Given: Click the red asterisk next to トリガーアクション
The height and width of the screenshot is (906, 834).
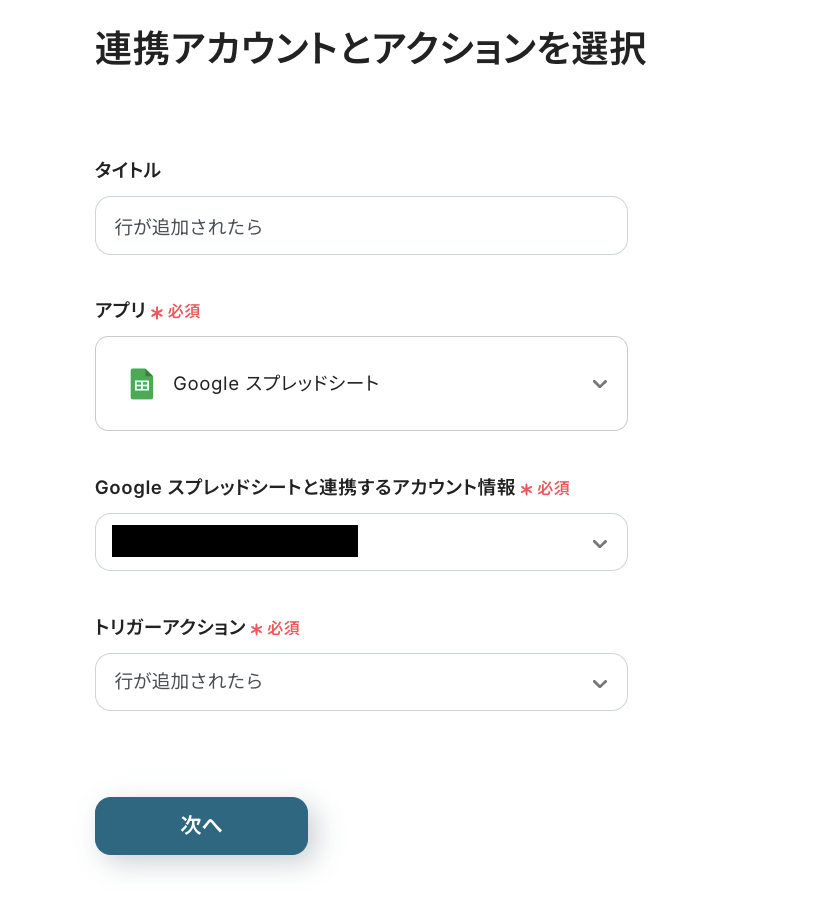Looking at the screenshot, I should (256, 629).
